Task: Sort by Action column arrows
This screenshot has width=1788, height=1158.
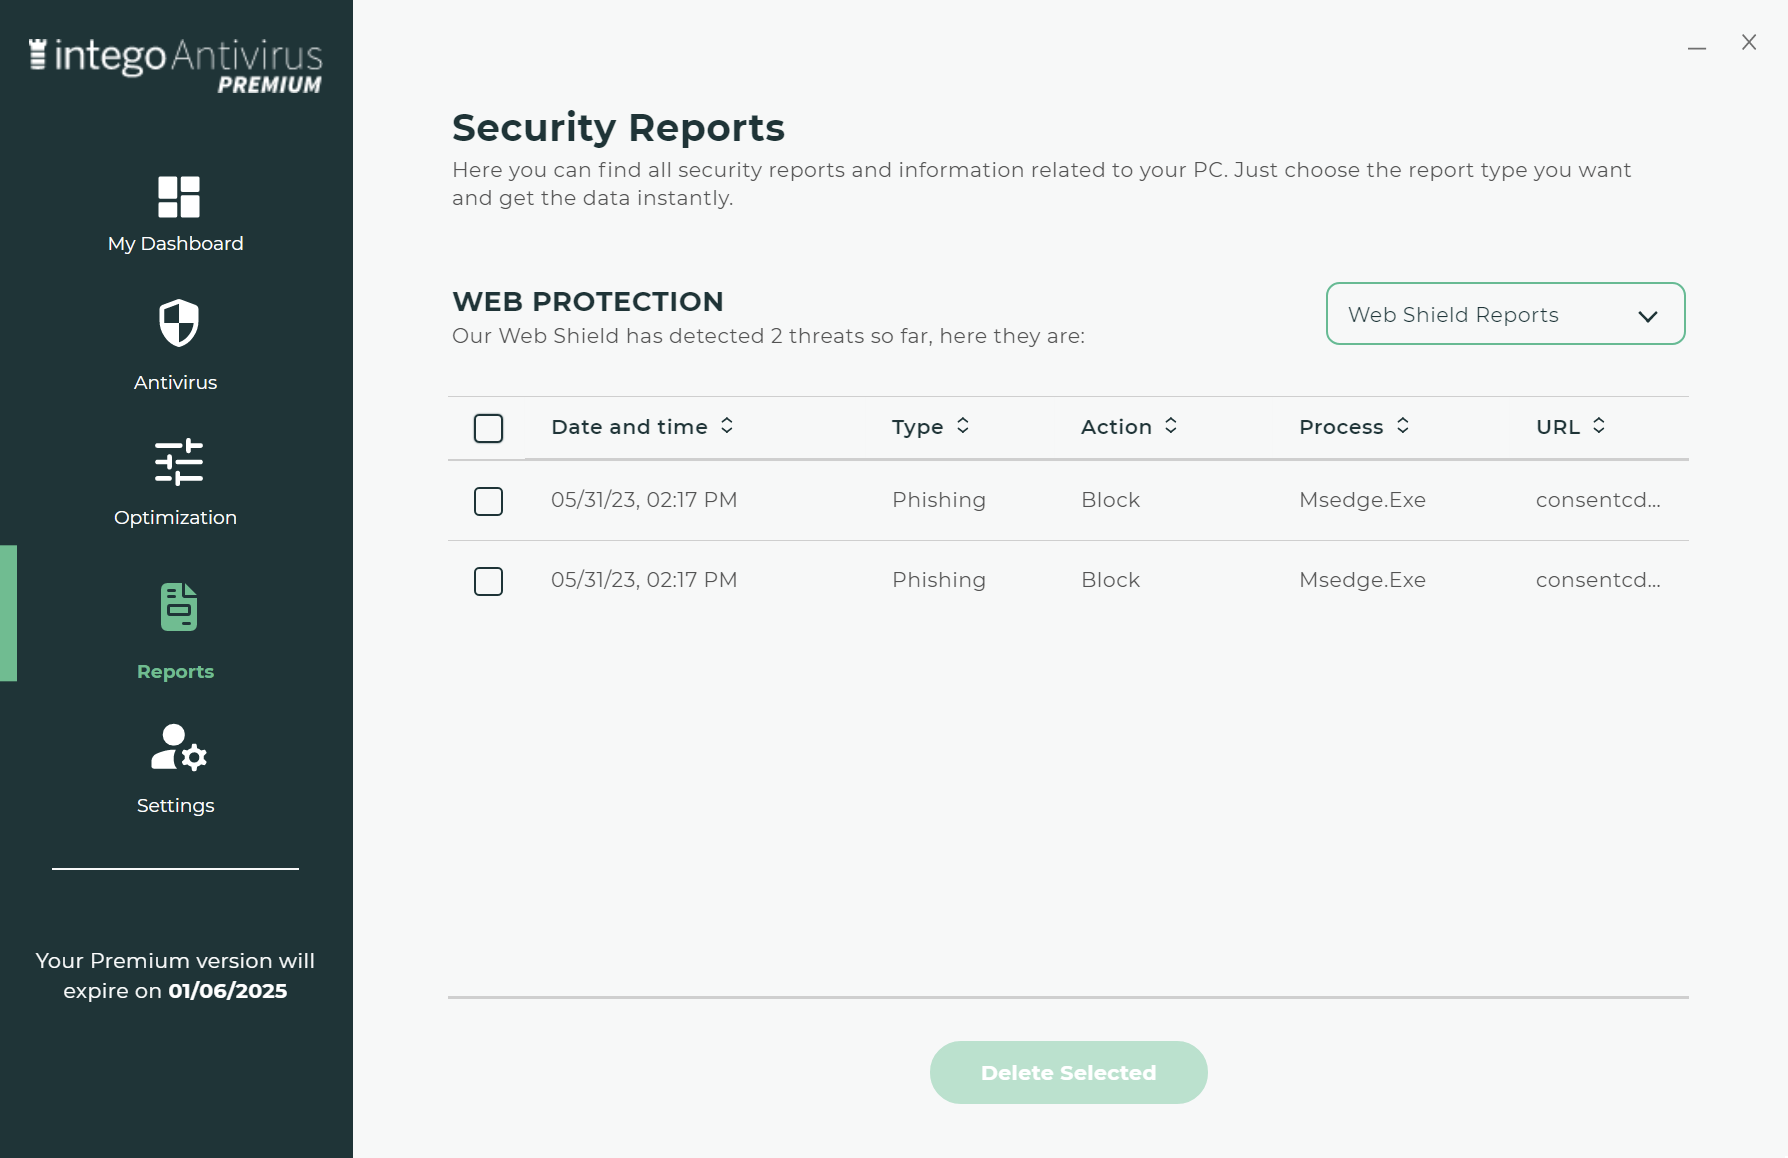Action: coord(1171,426)
